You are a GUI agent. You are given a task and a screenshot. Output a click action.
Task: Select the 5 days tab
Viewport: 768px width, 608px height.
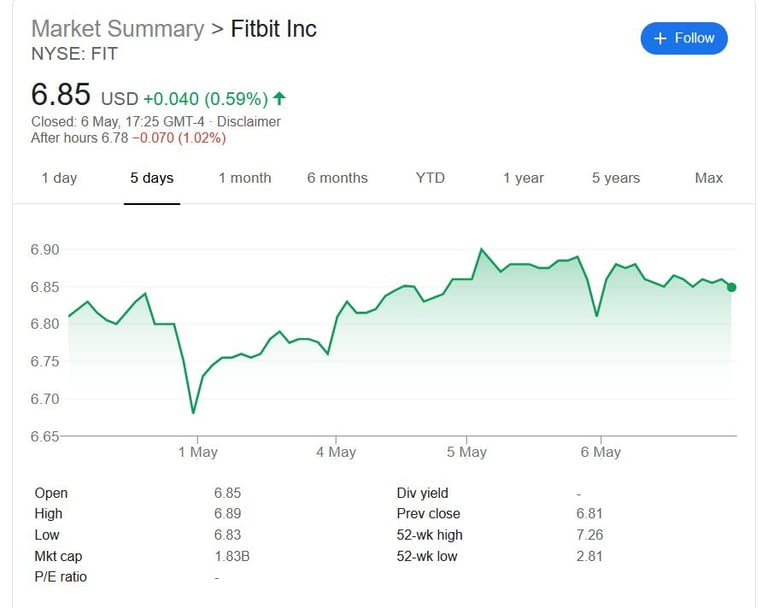click(x=152, y=178)
